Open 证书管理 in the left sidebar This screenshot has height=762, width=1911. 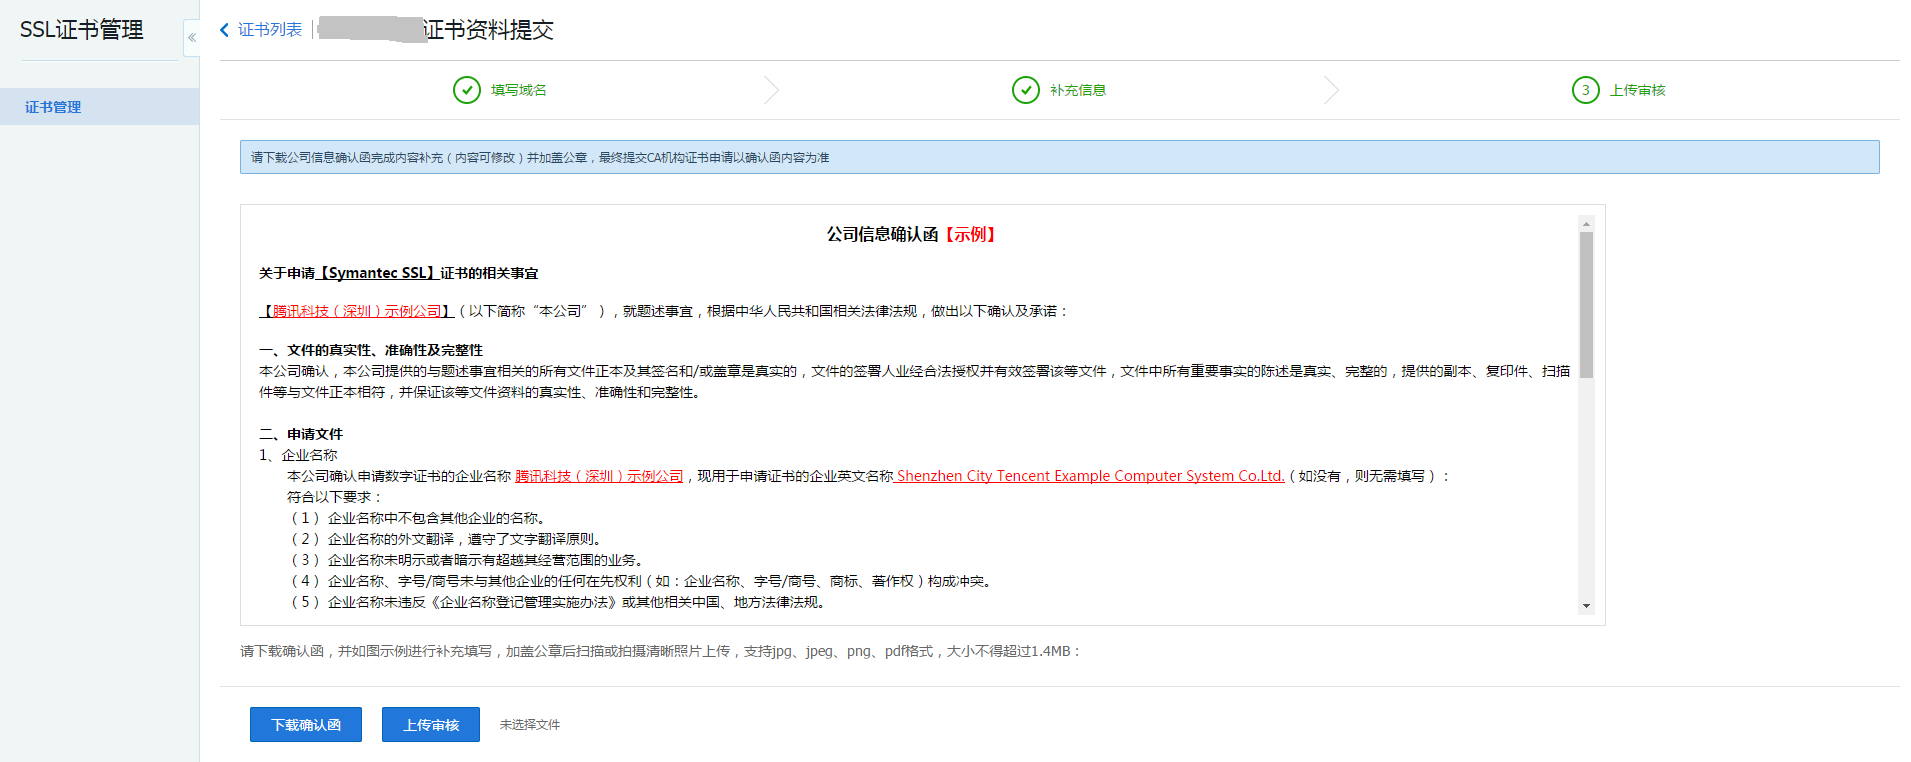[53, 107]
